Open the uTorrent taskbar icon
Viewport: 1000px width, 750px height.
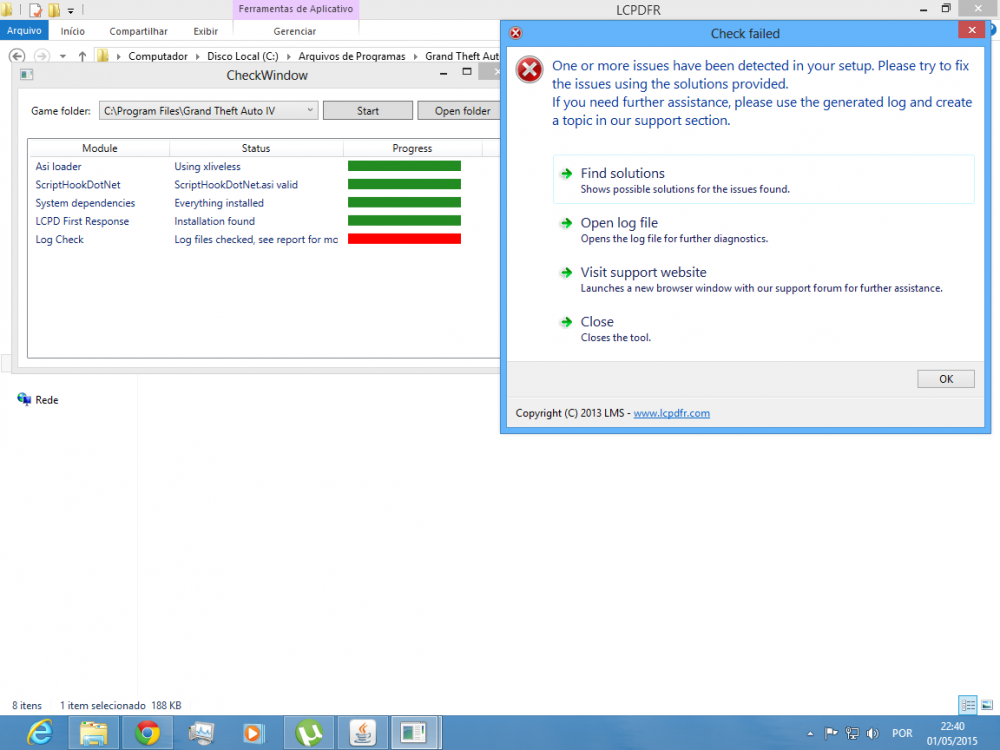pyautogui.click(x=309, y=733)
